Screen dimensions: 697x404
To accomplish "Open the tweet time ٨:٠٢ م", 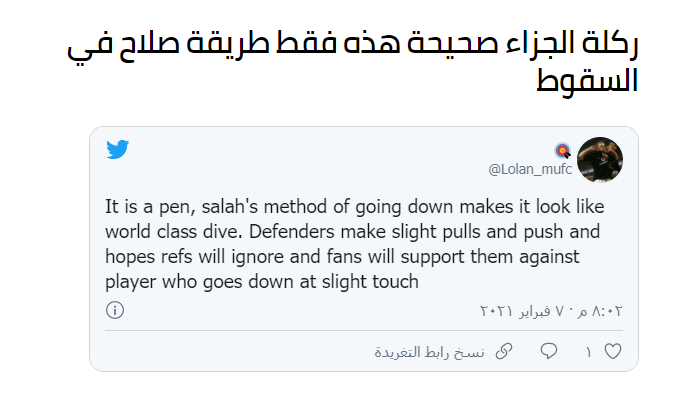I will point(600,311).
